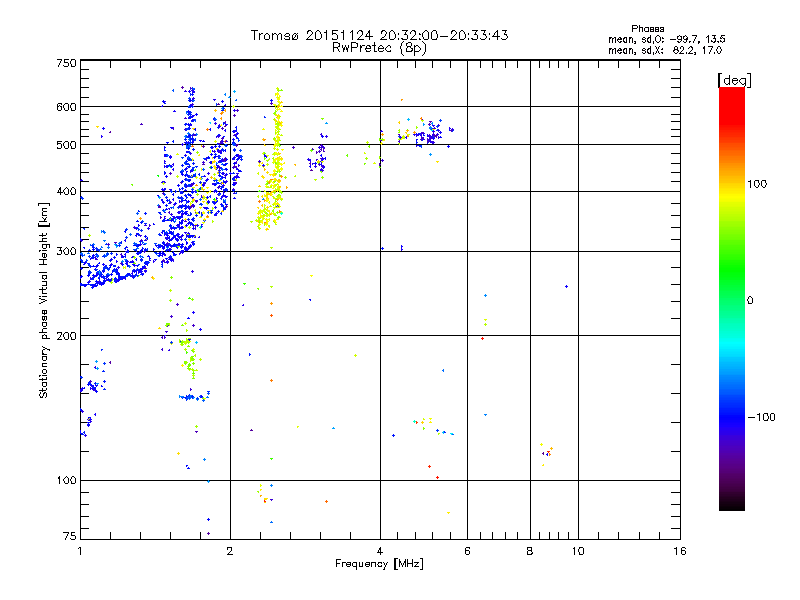The height and width of the screenshot is (600, 800).
Task: Click the x-axis tick label "6"
Action: (x=467, y=551)
